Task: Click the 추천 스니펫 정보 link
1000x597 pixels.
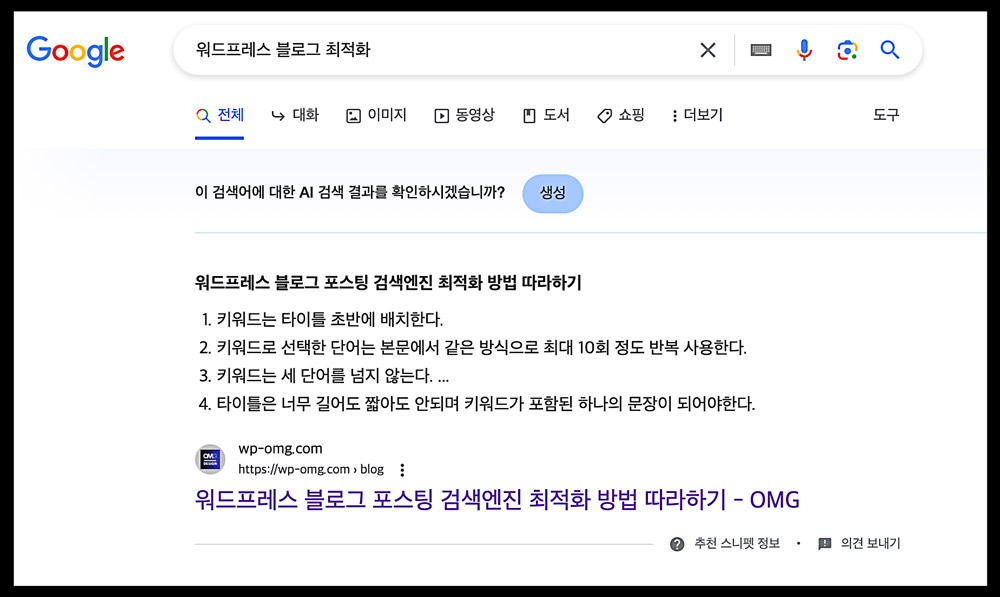Action: tap(724, 543)
